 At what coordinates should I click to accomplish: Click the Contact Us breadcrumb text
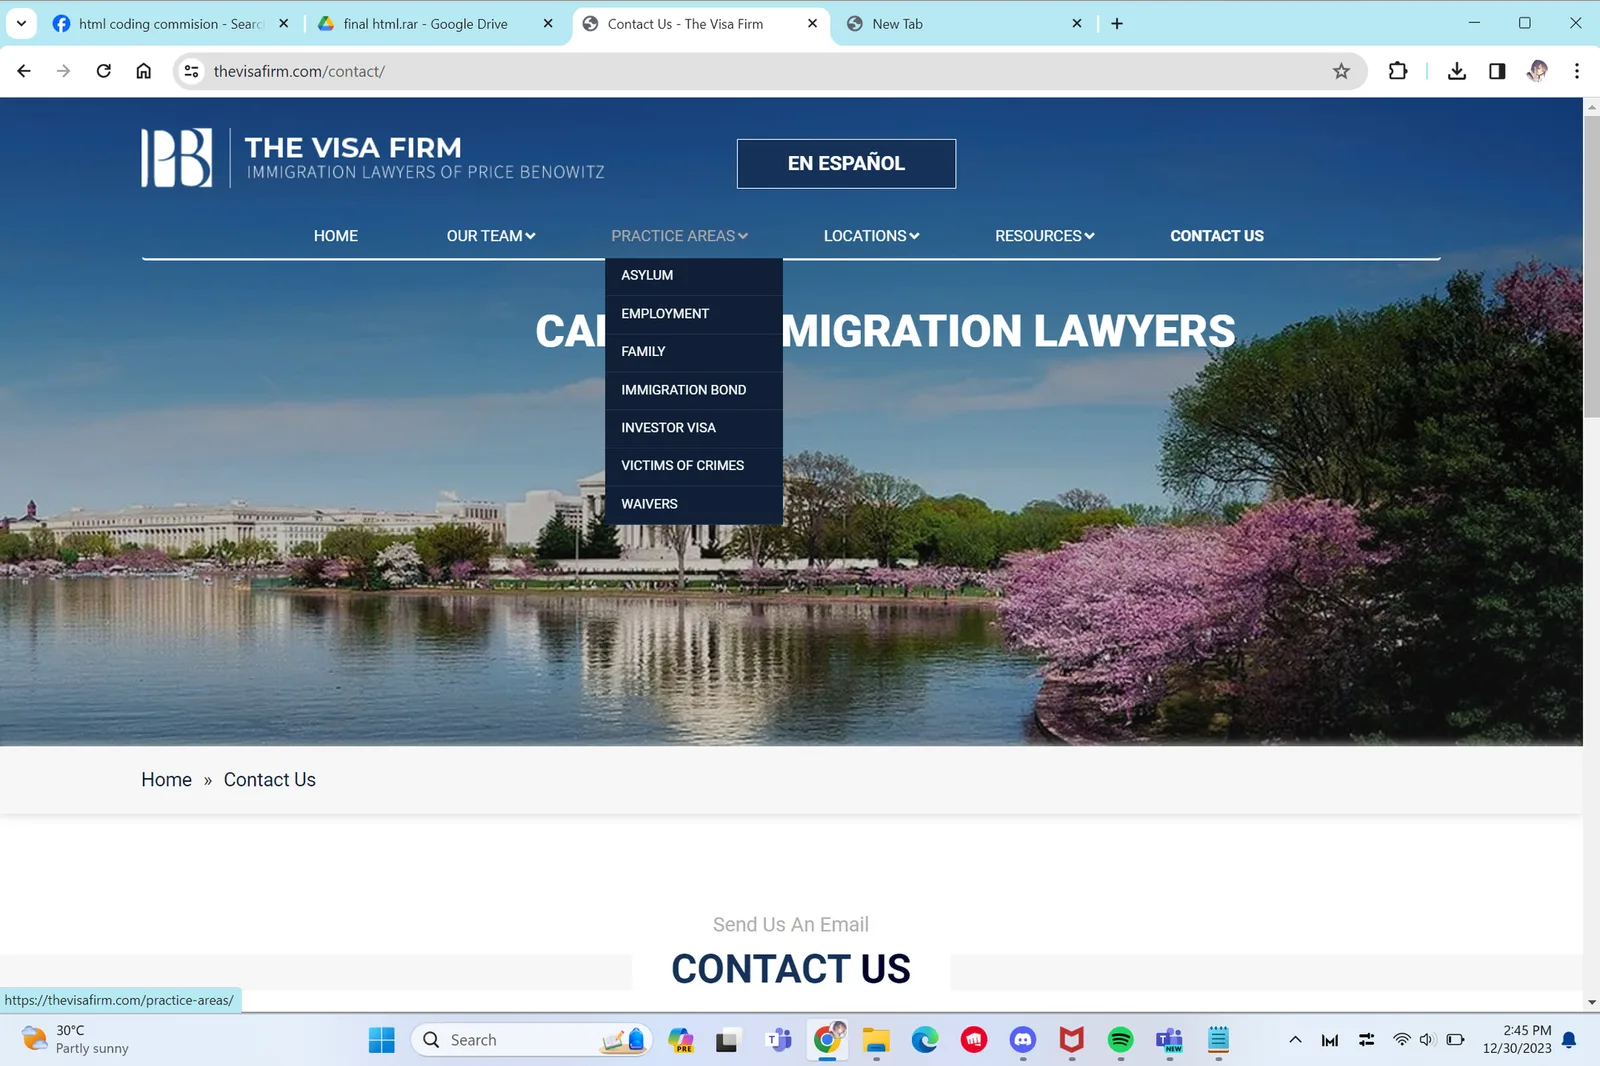[x=270, y=780]
